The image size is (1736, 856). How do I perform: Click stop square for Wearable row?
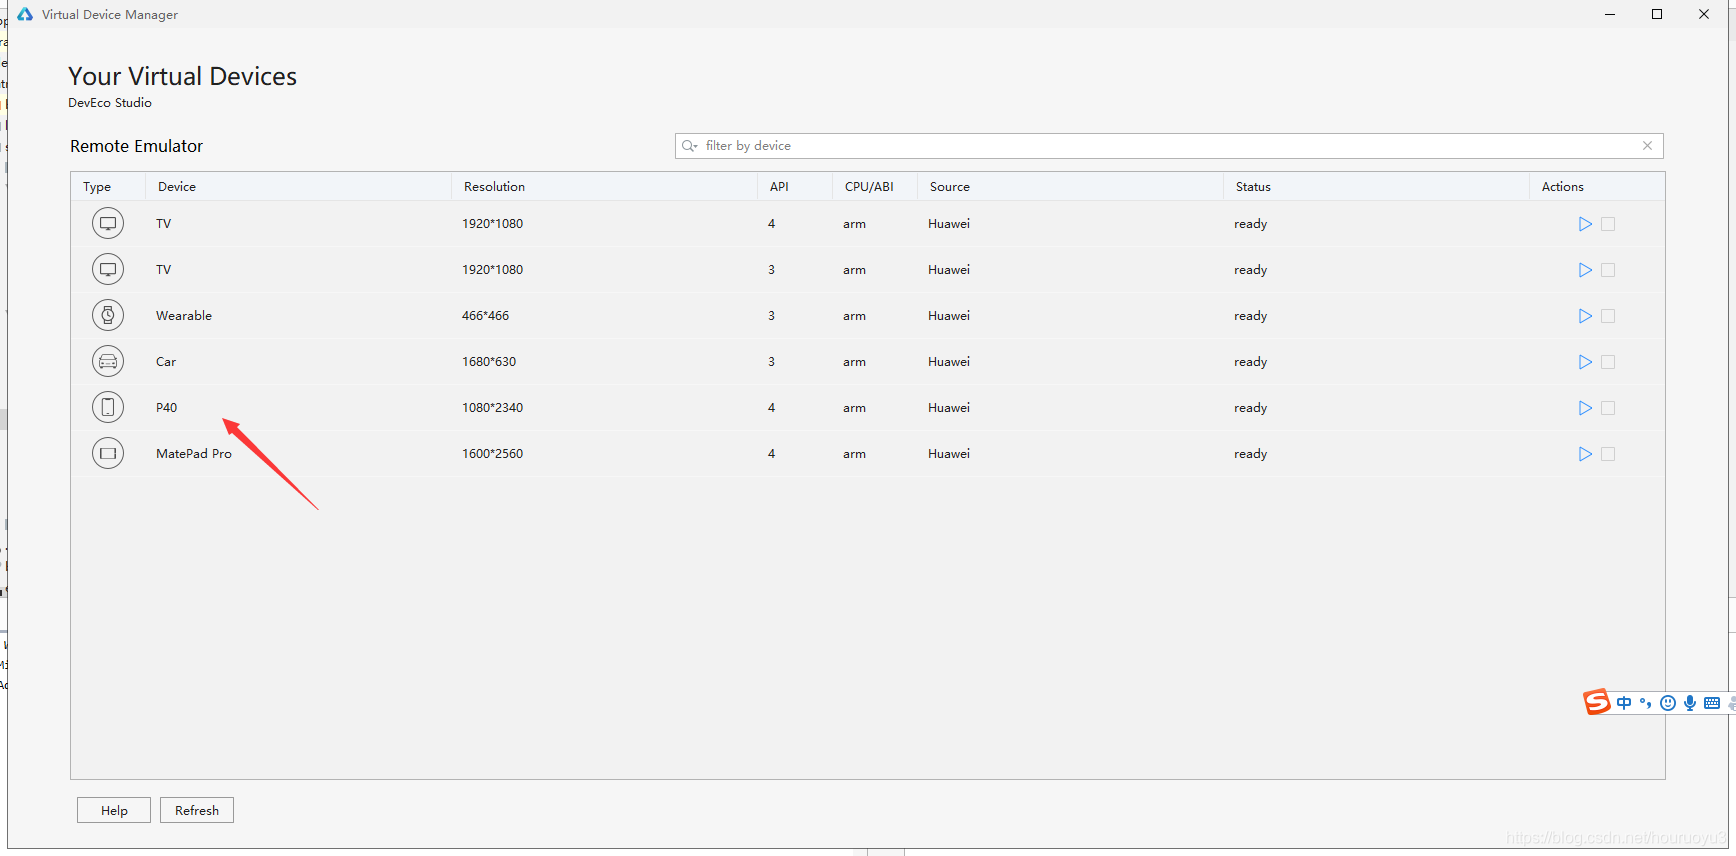click(x=1608, y=316)
